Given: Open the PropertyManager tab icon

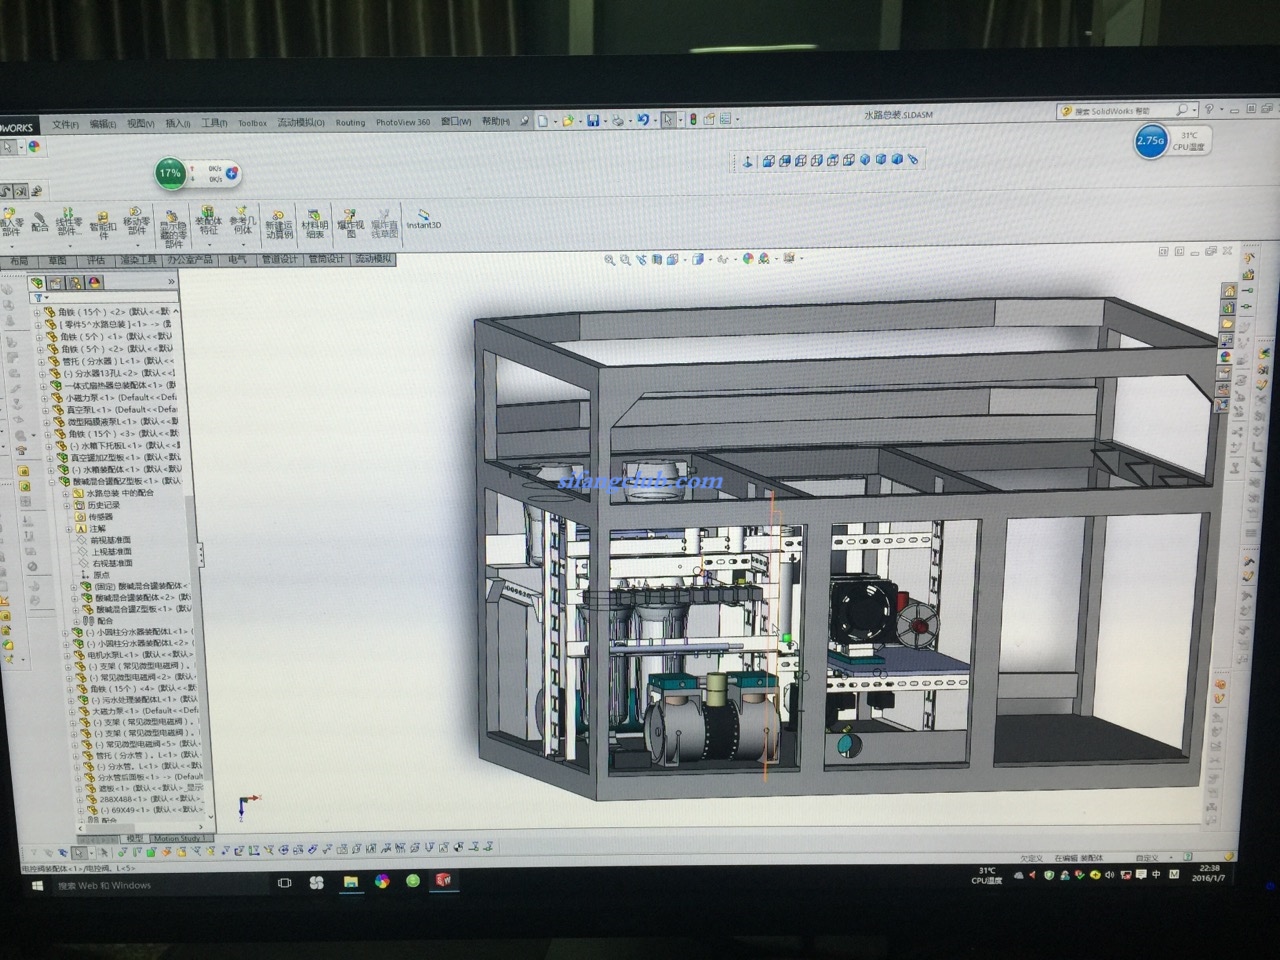Looking at the screenshot, I should click(x=56, y=283).
